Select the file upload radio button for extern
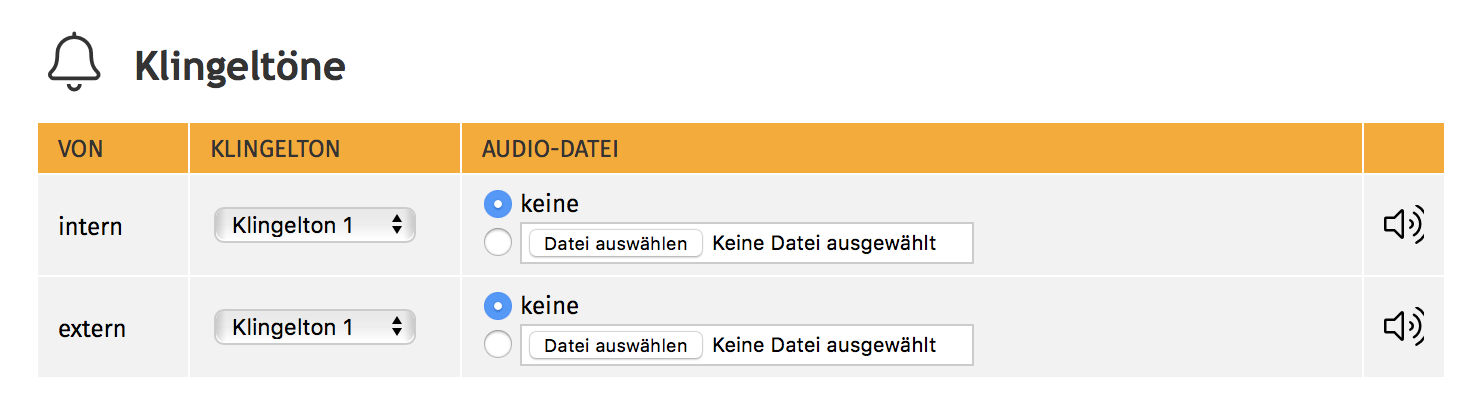This screenshot has width=1478, height=400. [x=497, y=345]
